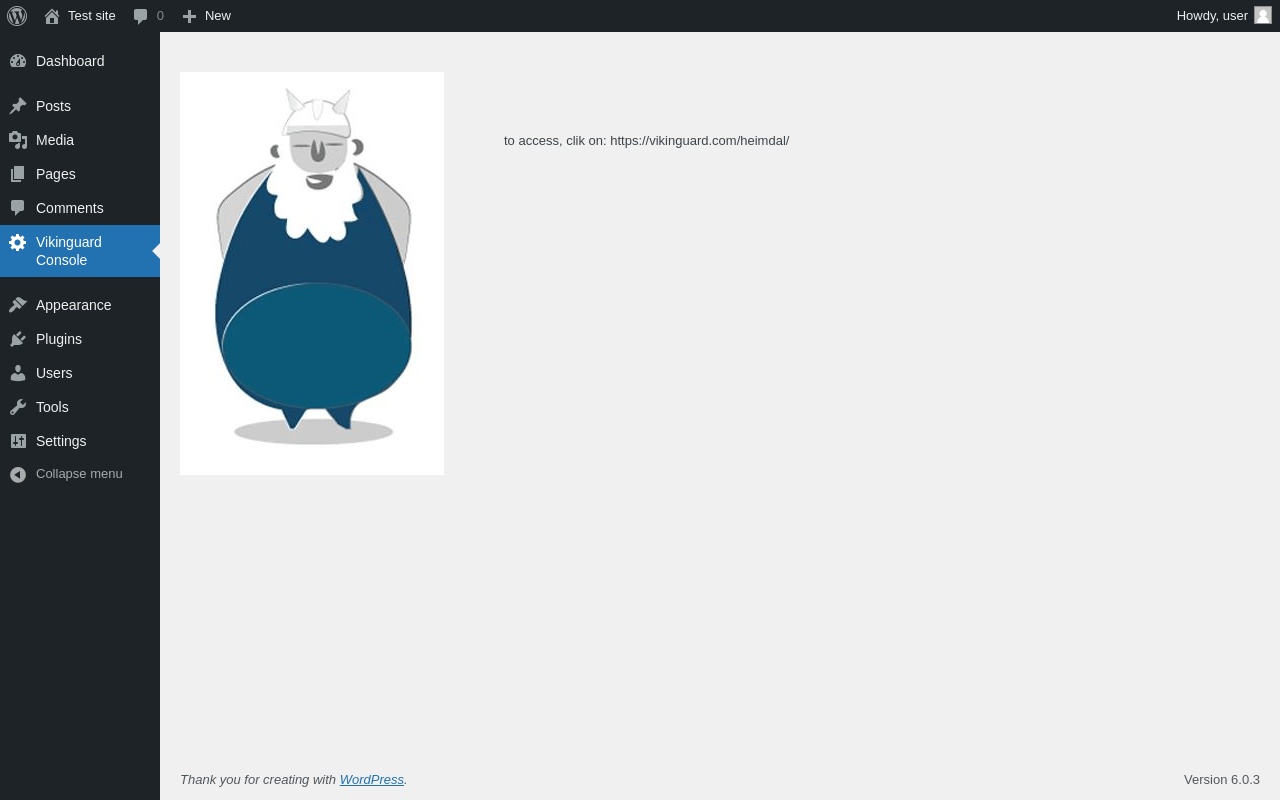Select Vikinguard Console menu label
Screen dimensions: 1280x800
click(x=69, y=251)
